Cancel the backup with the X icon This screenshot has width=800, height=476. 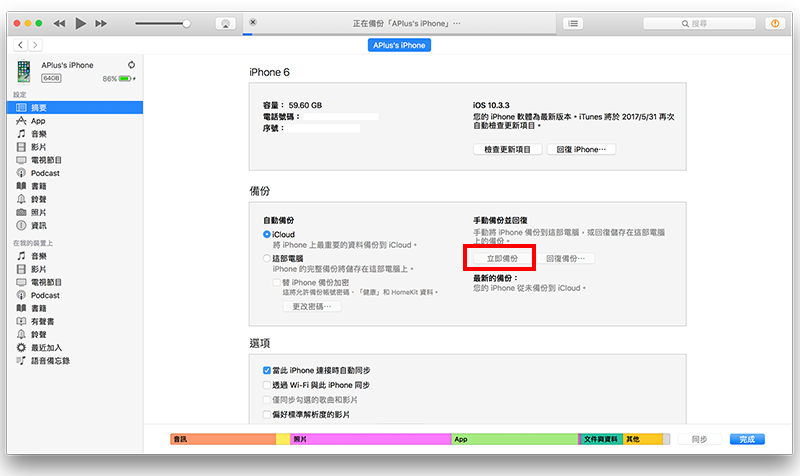tap(253, 22)
